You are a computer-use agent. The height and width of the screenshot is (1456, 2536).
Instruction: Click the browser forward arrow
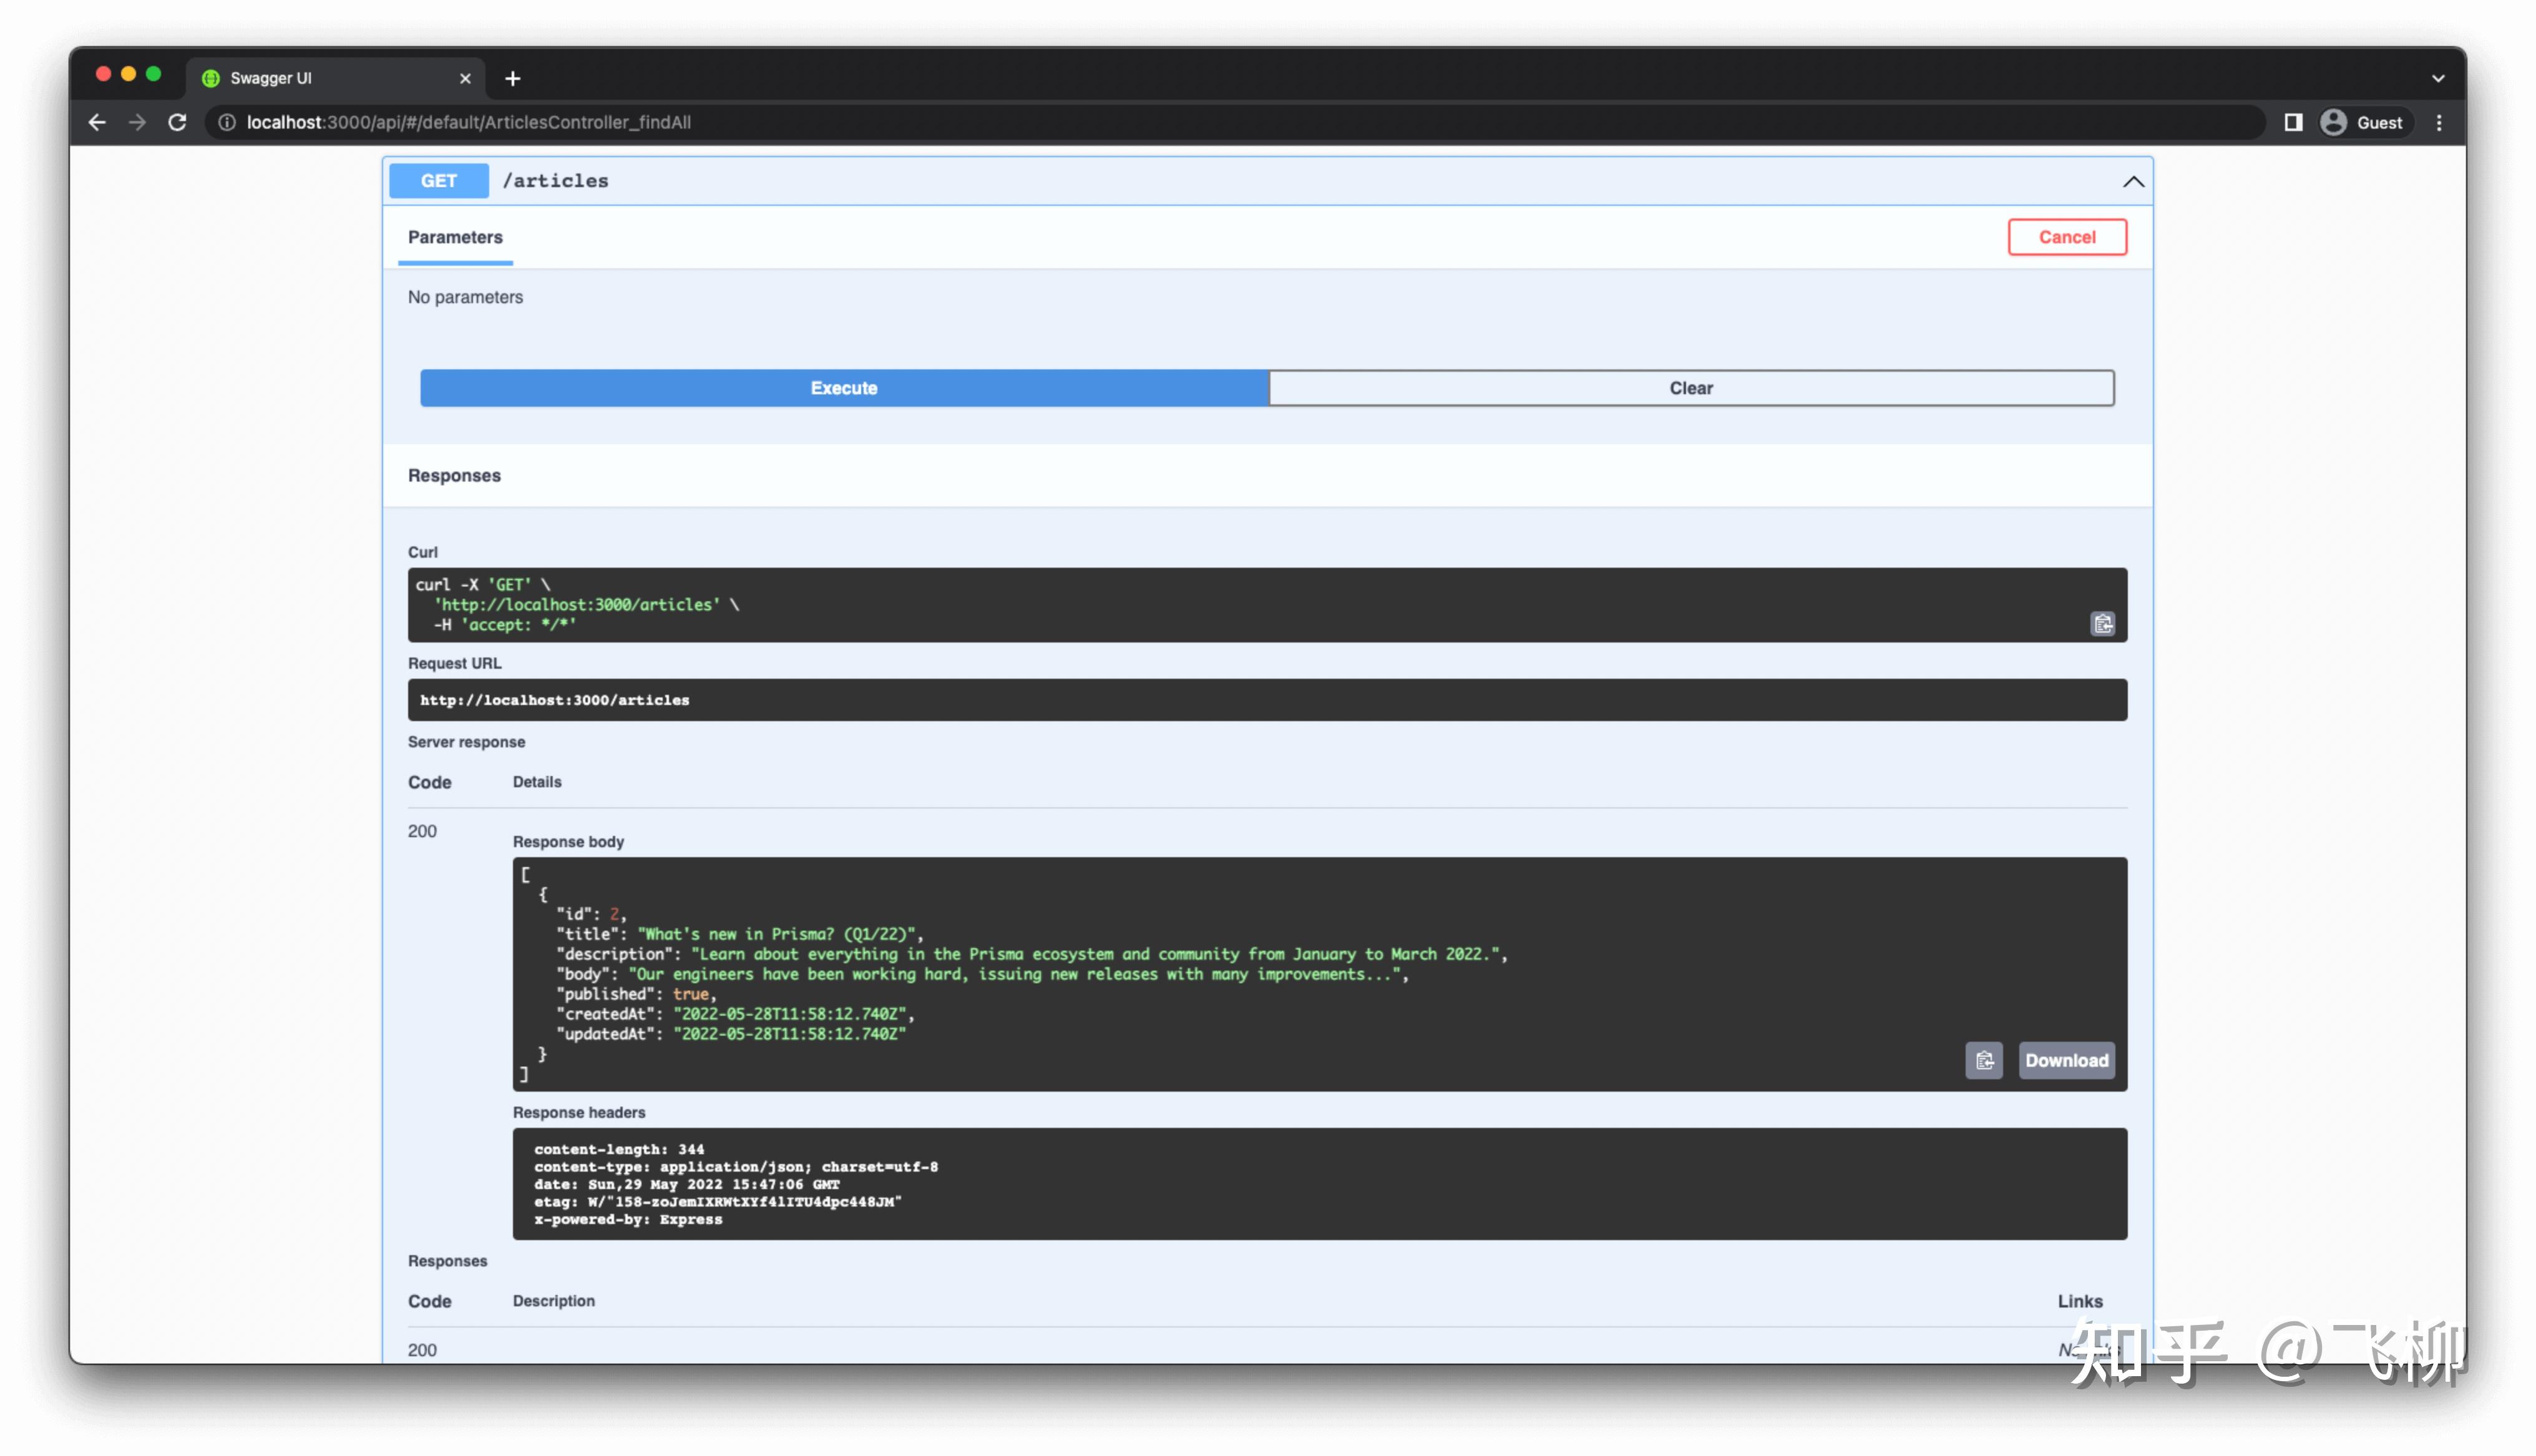(x=137, y=122)
